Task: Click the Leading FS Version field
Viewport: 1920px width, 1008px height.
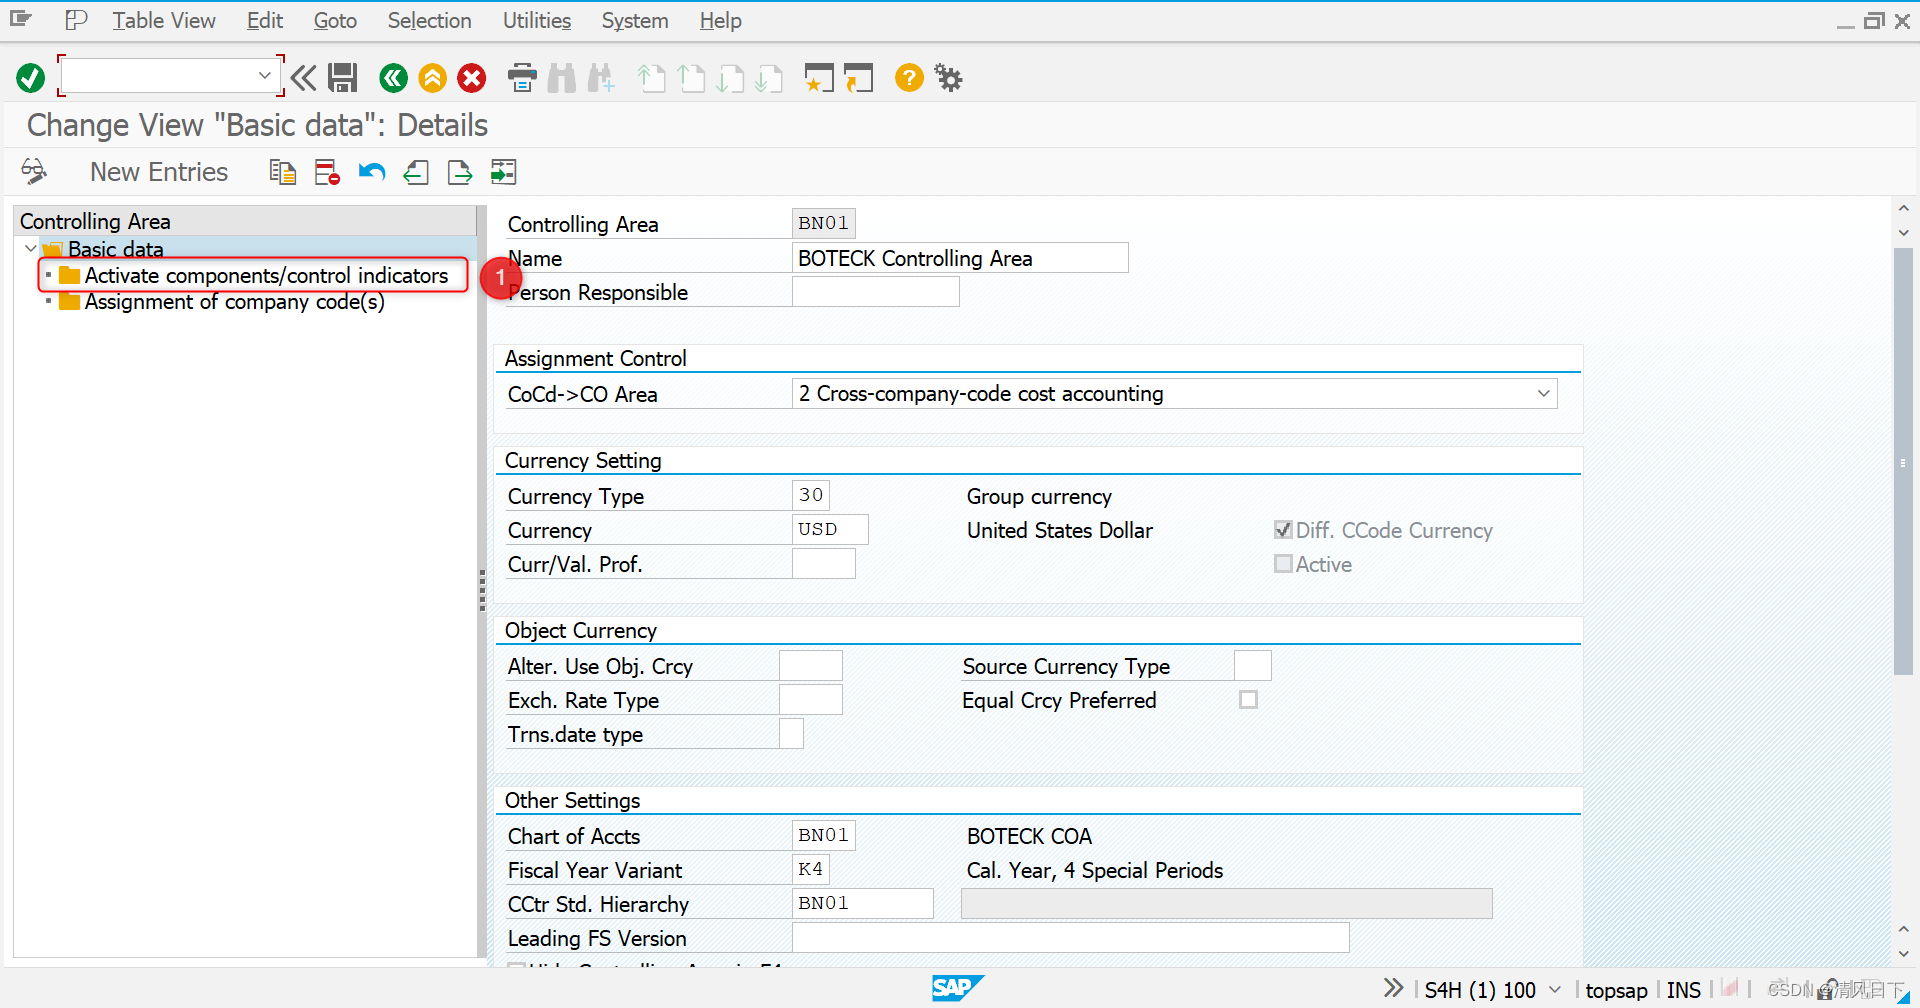Action: click(1070, 938)
